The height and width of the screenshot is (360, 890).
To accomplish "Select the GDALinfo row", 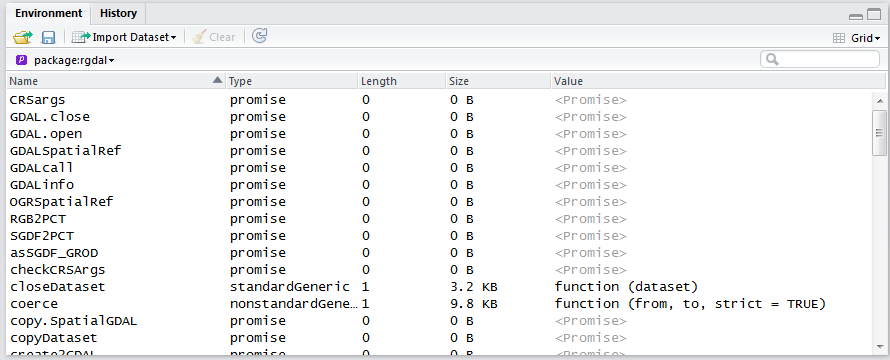I will 439,185.
